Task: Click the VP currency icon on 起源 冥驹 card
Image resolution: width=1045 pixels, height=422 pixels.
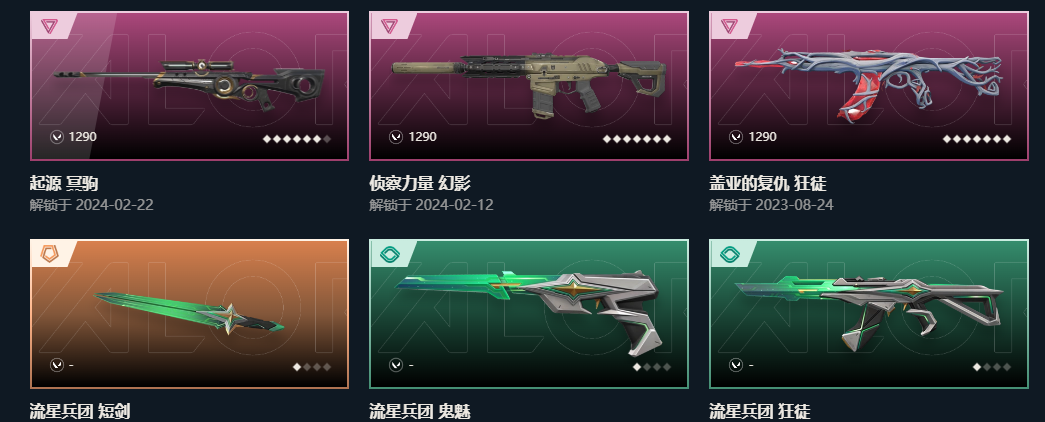Action: [57, 137]
